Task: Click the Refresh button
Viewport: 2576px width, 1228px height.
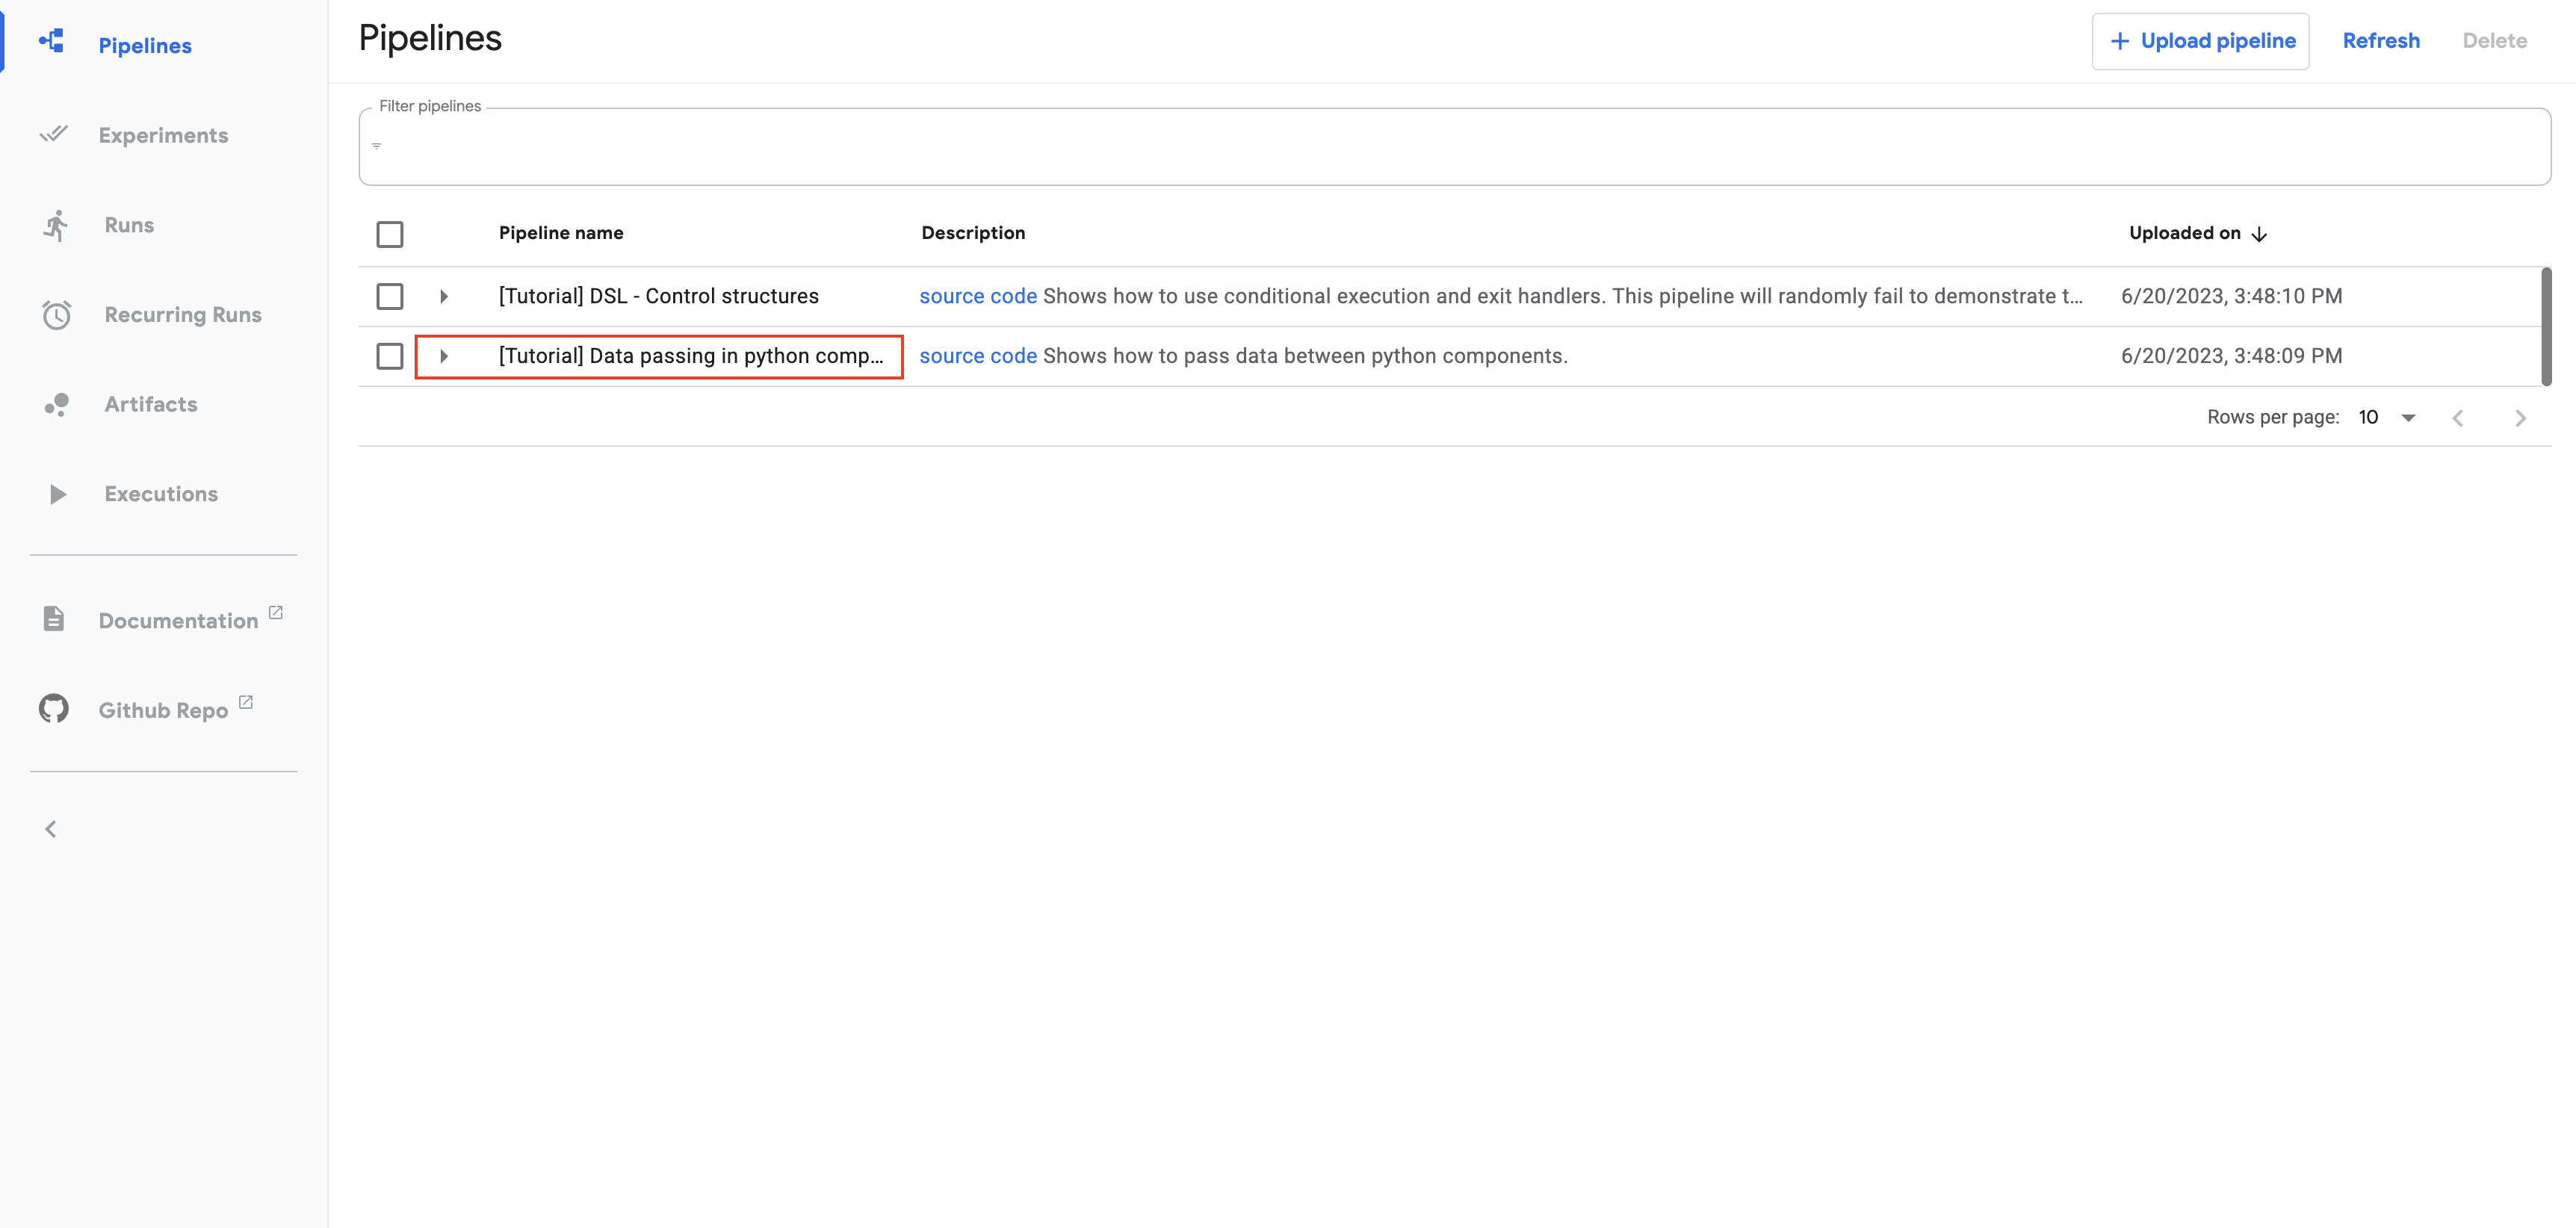Action: pos(2381,41)
